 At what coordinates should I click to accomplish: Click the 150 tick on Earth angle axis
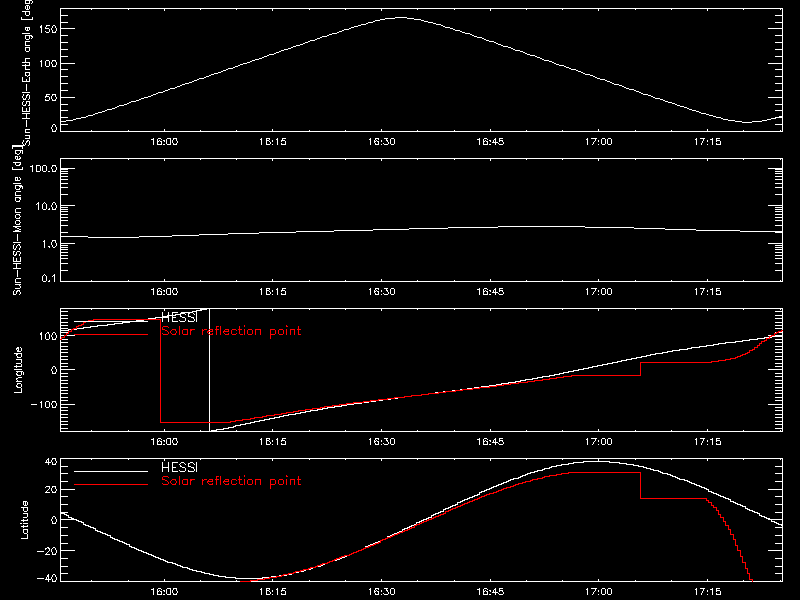point(48,29)
